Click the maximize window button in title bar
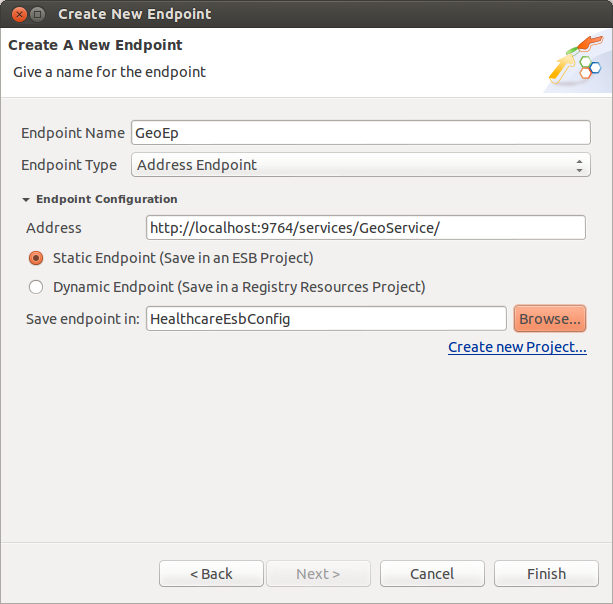 [38, 14]
